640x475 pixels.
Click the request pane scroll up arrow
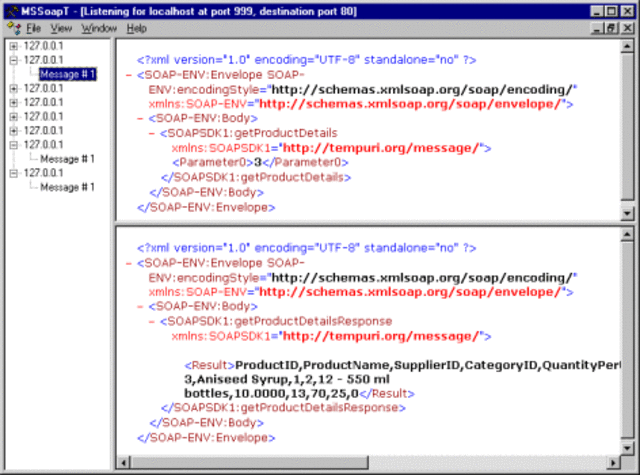(x=627, y=46)
